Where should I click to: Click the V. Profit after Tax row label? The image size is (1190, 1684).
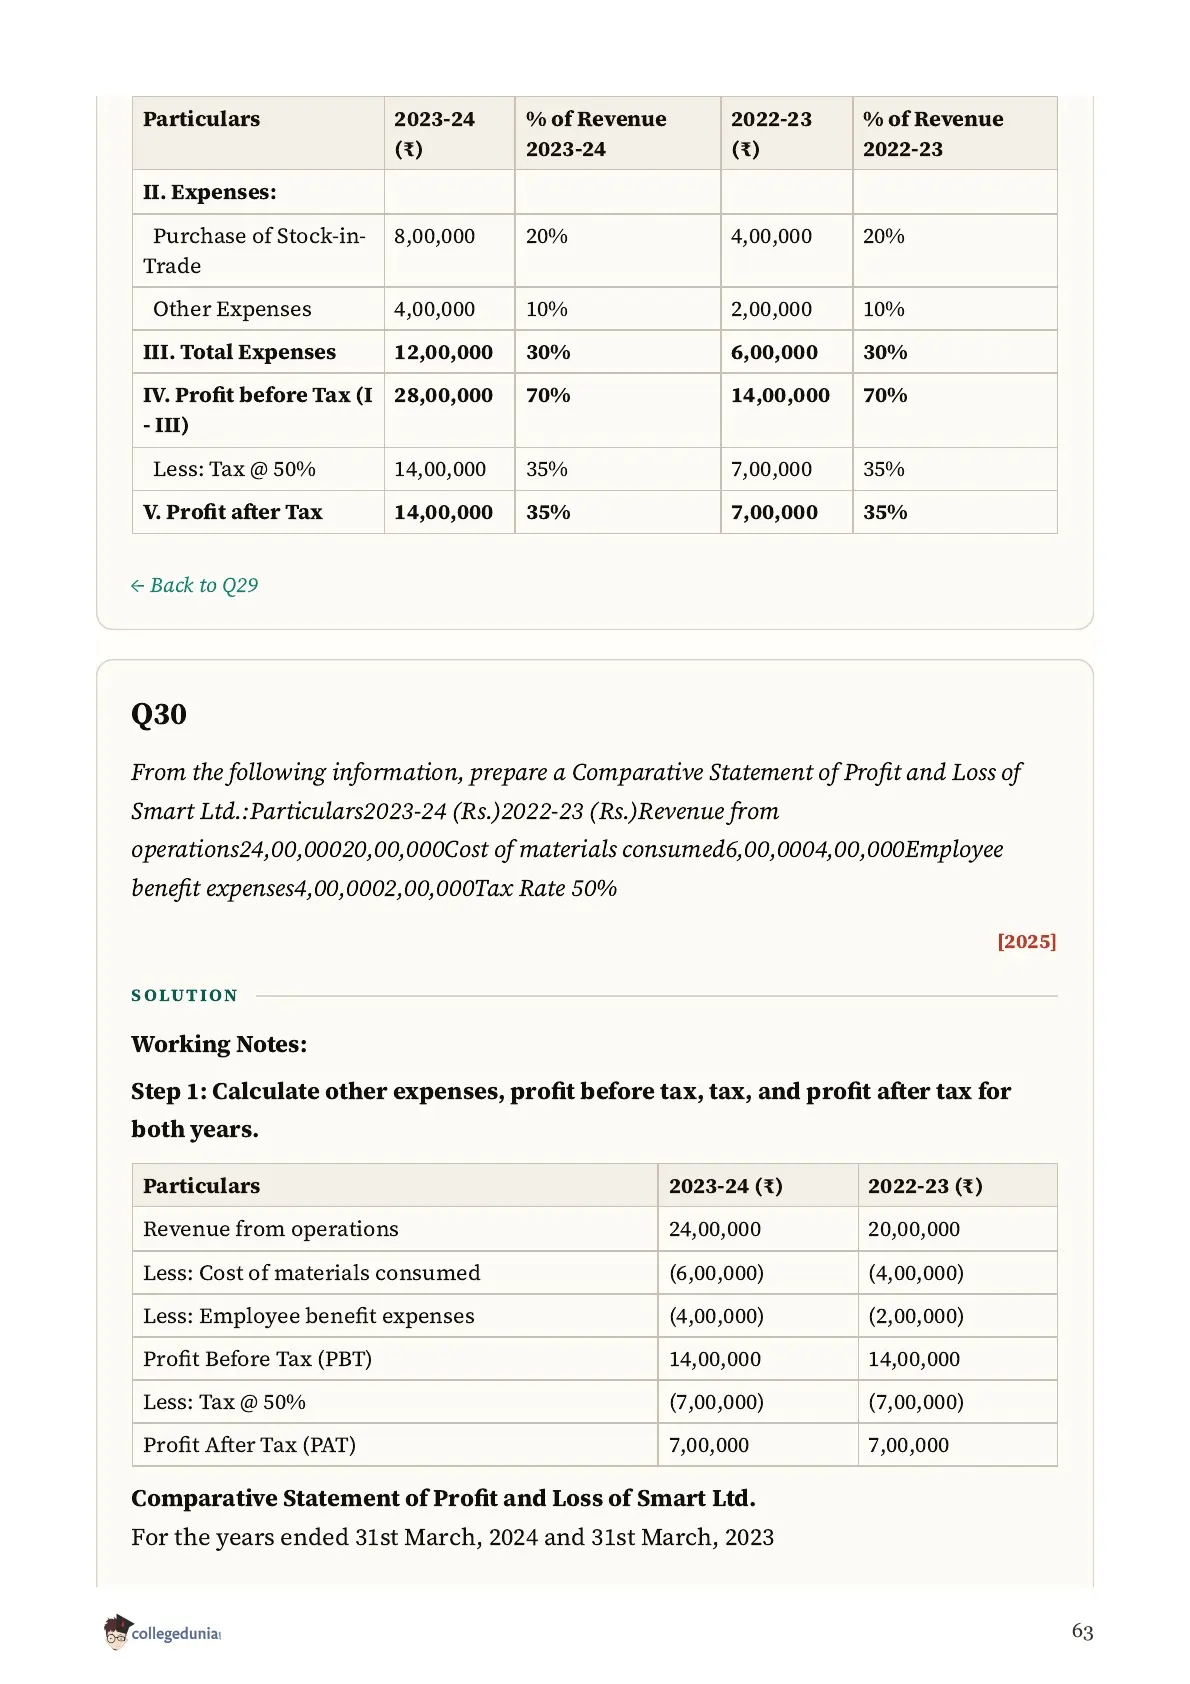click(233, 512)
